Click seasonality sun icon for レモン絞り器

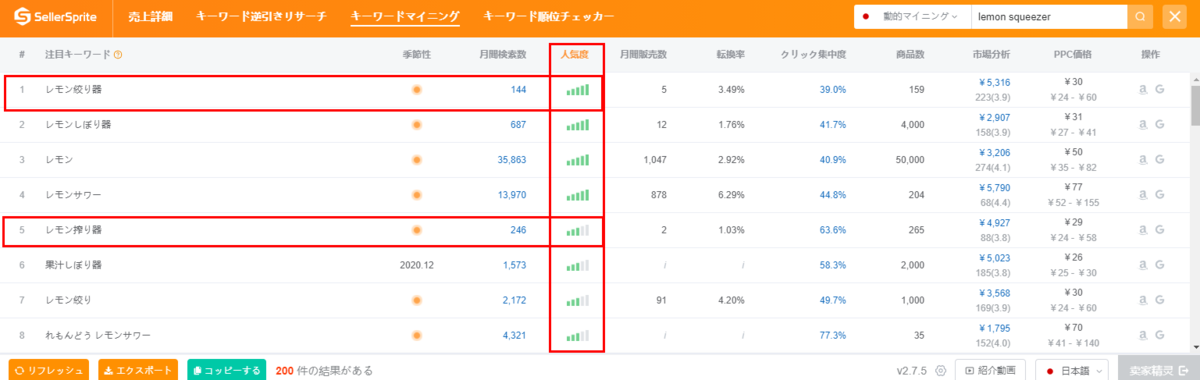click(416, 90)
